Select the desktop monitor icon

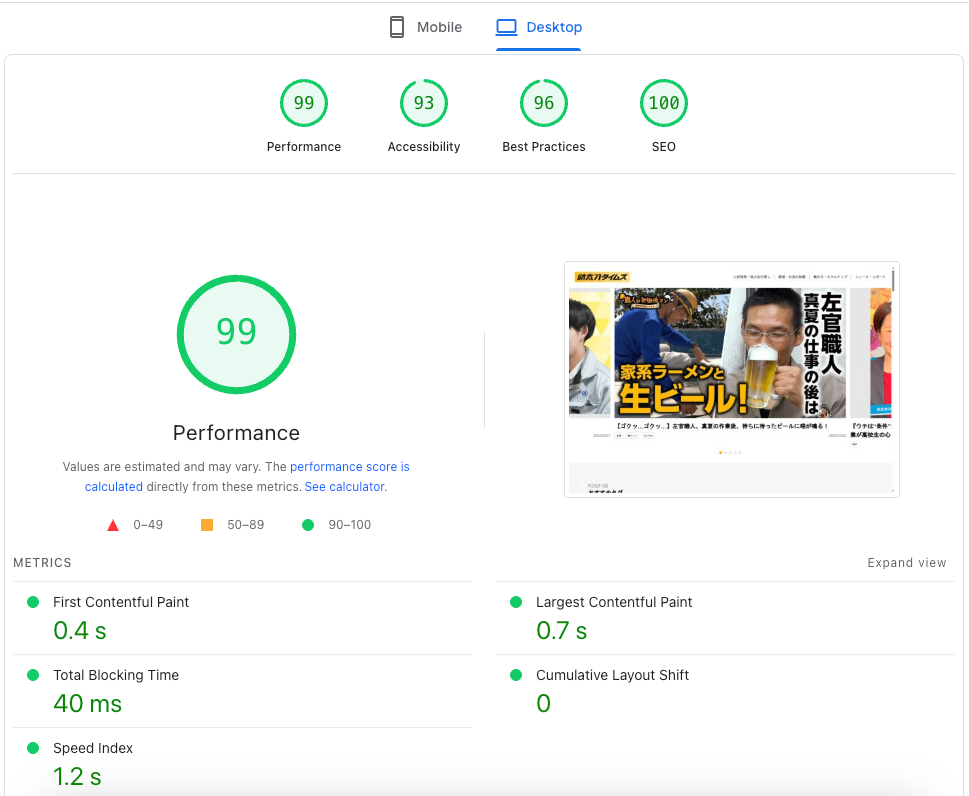(x=506, y=27)
